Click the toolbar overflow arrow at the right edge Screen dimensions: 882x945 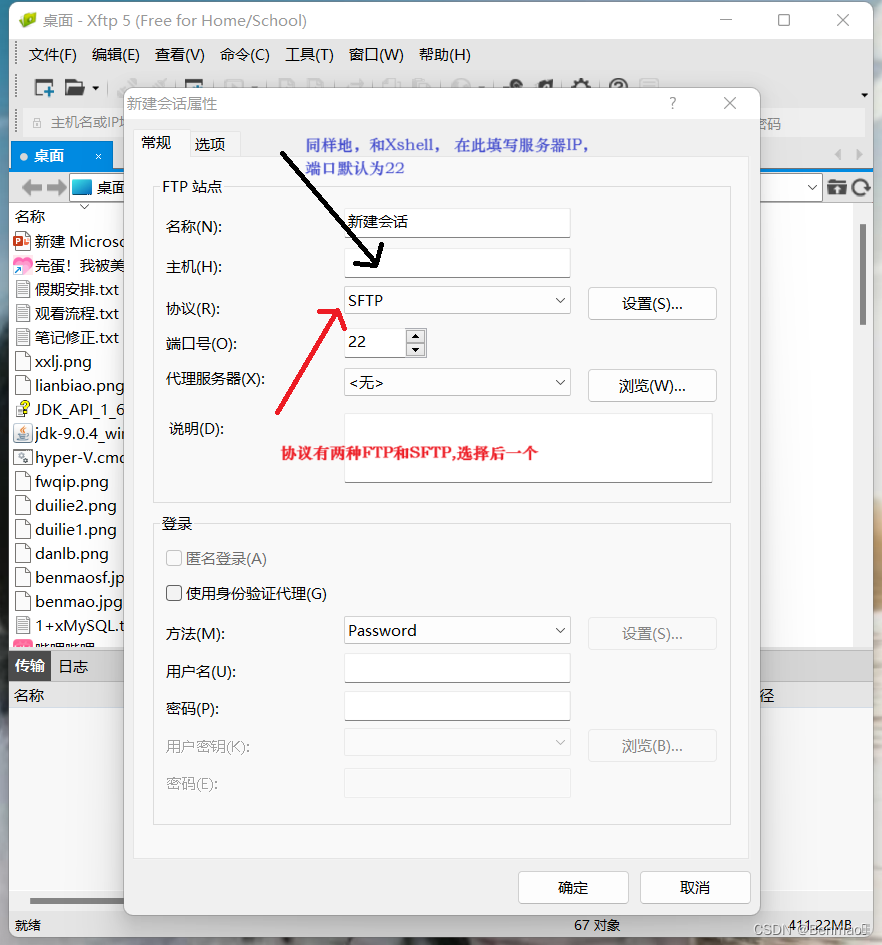coord(865,95)
